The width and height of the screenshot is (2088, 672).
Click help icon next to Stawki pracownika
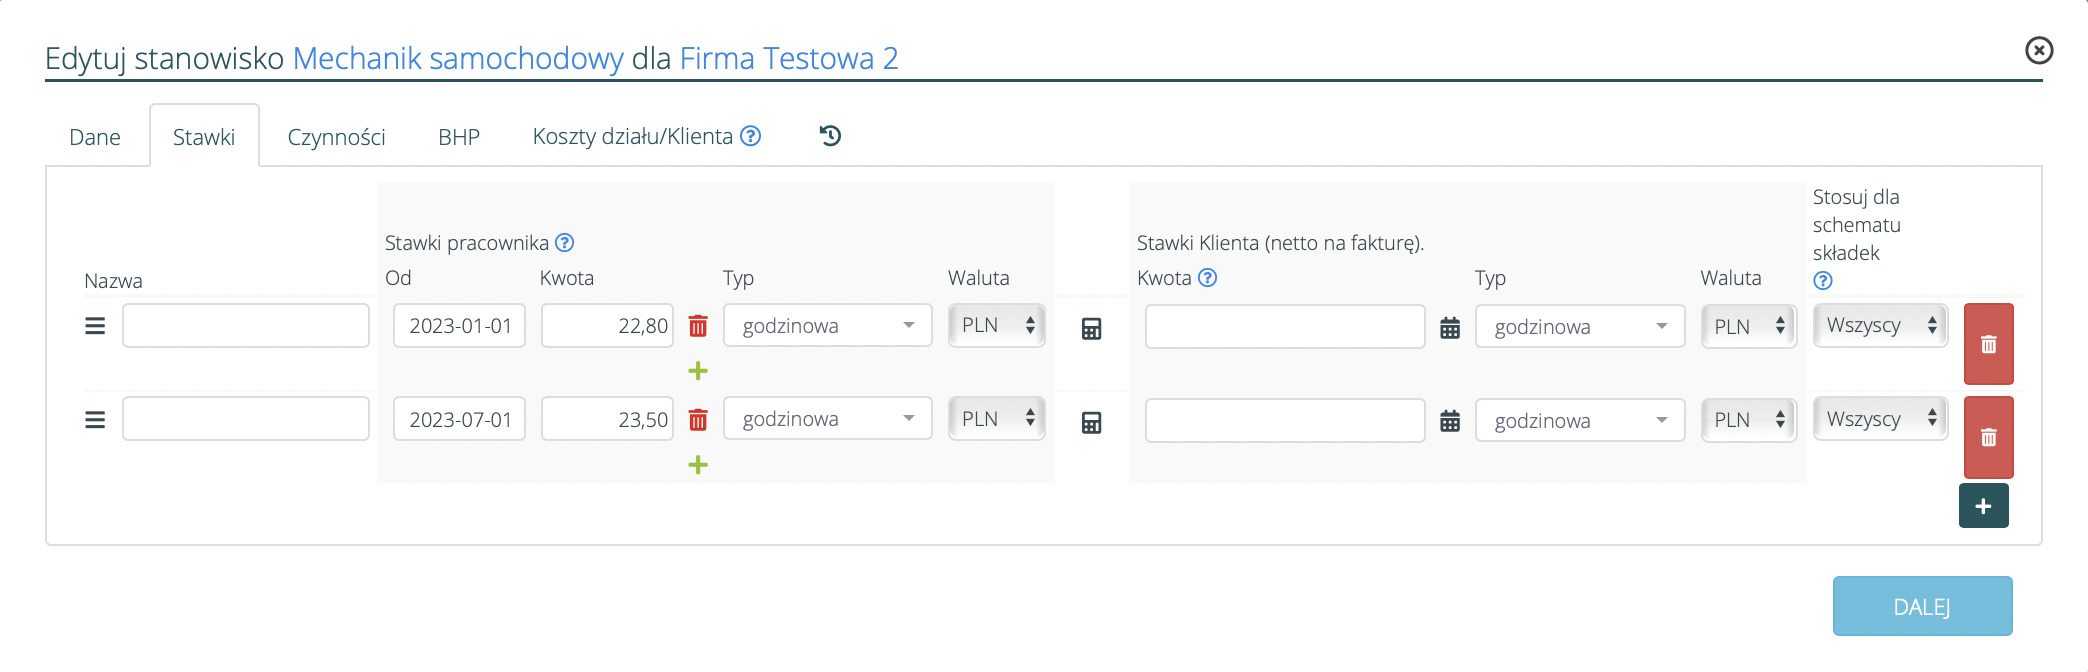565,243
